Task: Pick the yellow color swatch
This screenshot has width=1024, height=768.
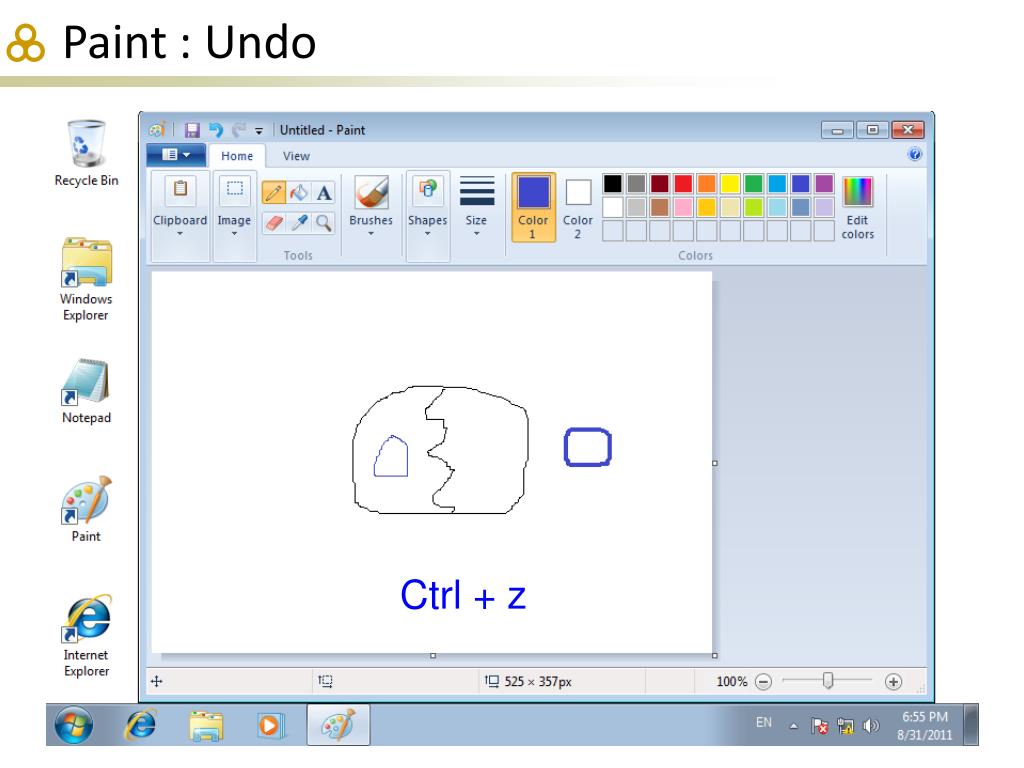Action: (x=730, y=184)
